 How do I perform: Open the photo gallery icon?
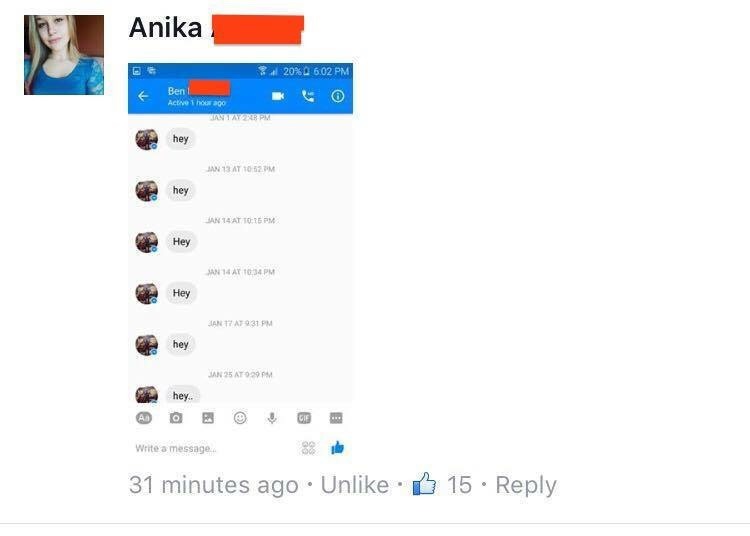(x=208, y=418)
